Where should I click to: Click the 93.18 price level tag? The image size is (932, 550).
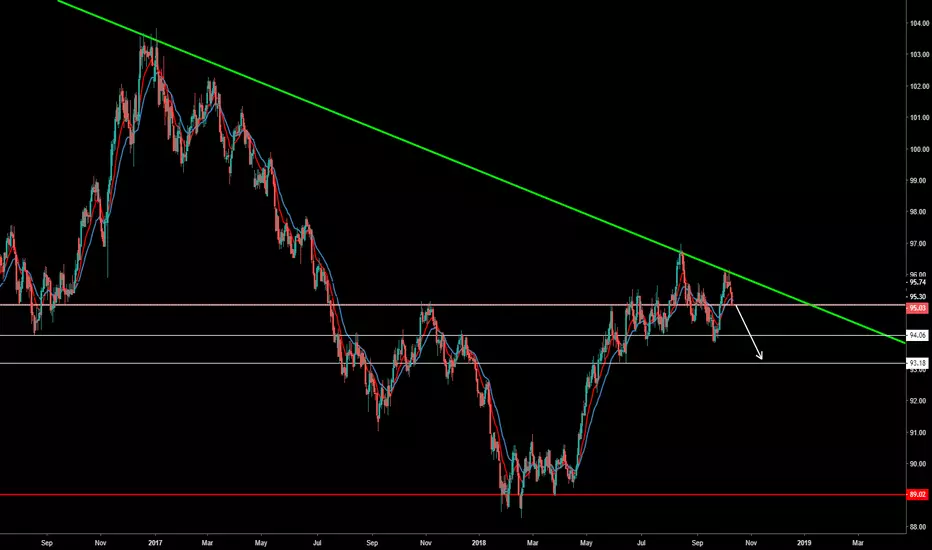click(917, 363)
